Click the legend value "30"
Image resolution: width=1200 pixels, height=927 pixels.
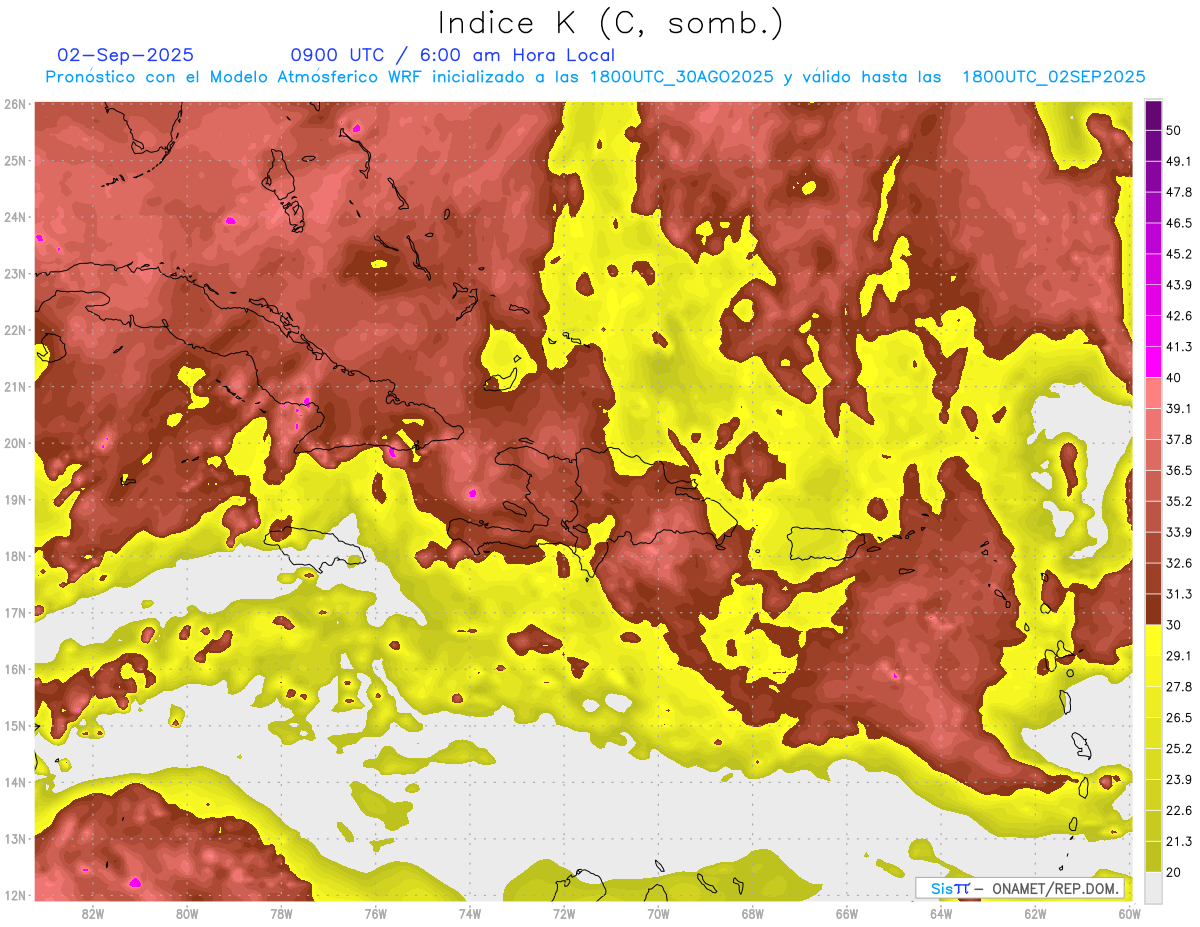coord(1175,624)
